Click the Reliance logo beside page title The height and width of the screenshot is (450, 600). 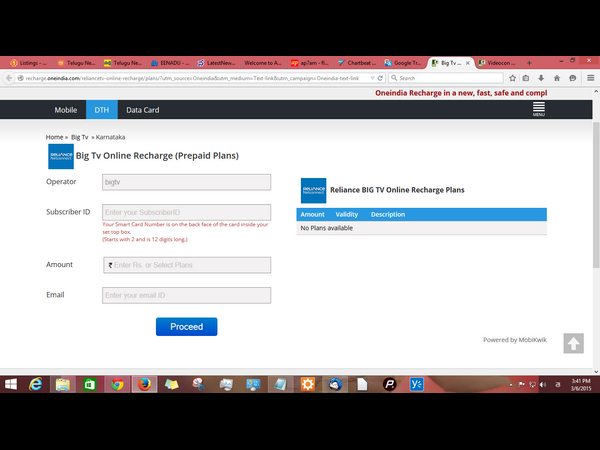click(60, 156)
